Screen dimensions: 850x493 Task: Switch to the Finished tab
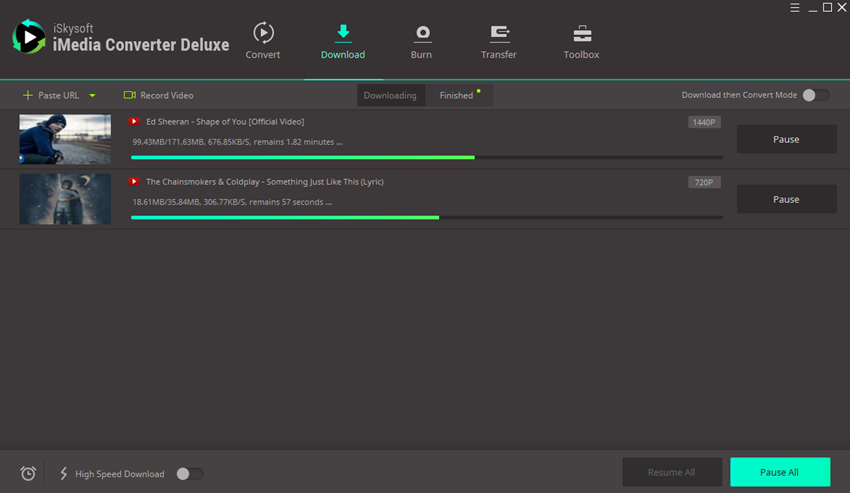click(459, 95)
